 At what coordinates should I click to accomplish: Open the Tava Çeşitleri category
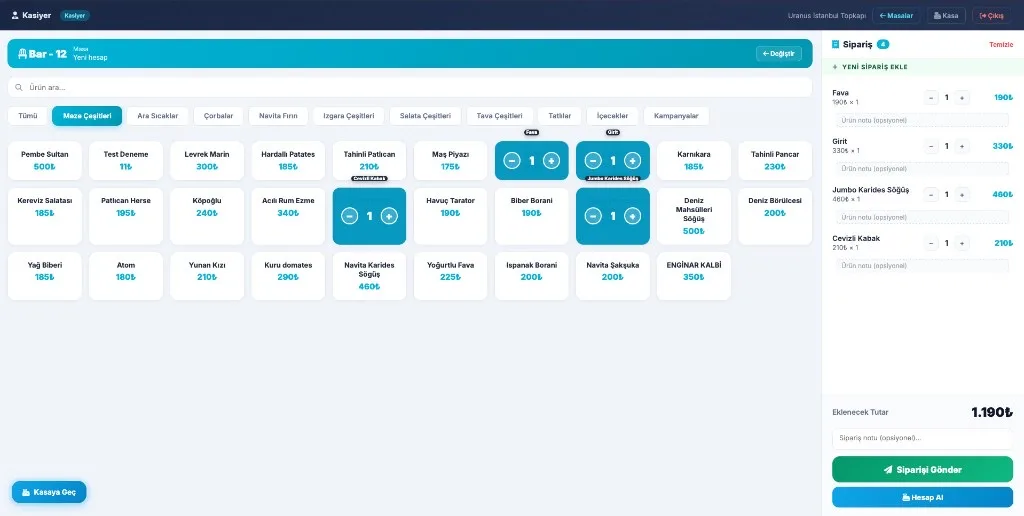coord(500,116)
